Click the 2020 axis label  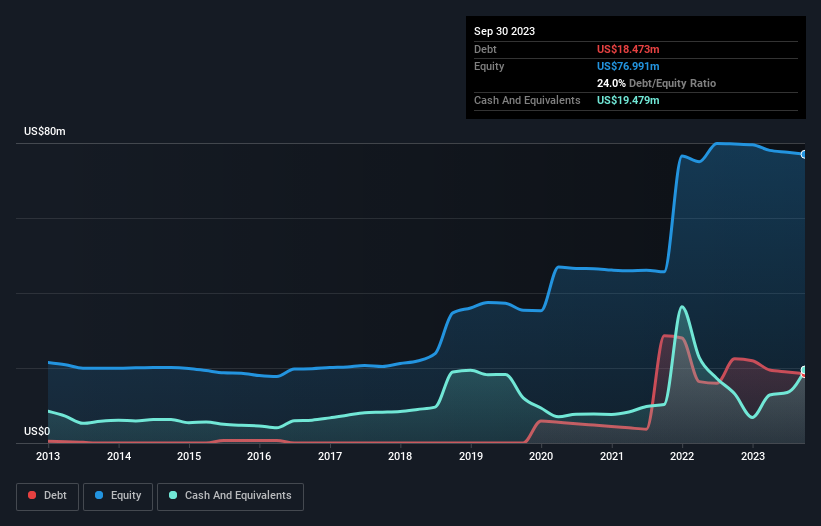click(541, 456)
